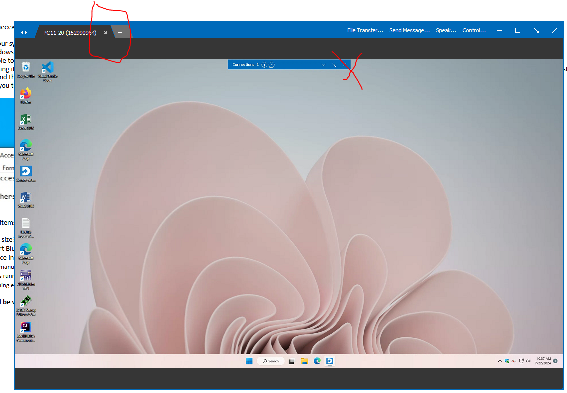Open Microsoft Edge from the taskbar
567x393 pixels.
(317, 361)
